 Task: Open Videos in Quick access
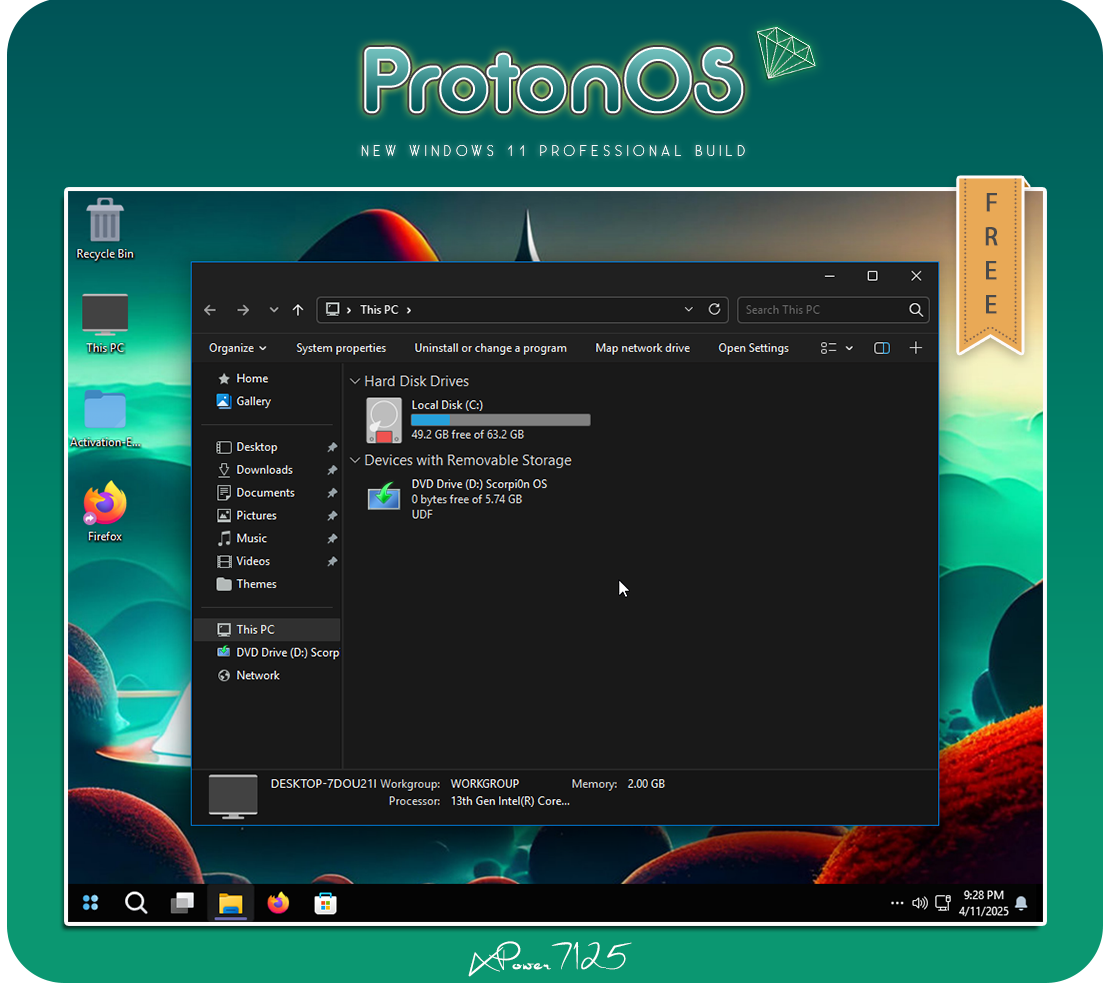[x=243, y=562]
